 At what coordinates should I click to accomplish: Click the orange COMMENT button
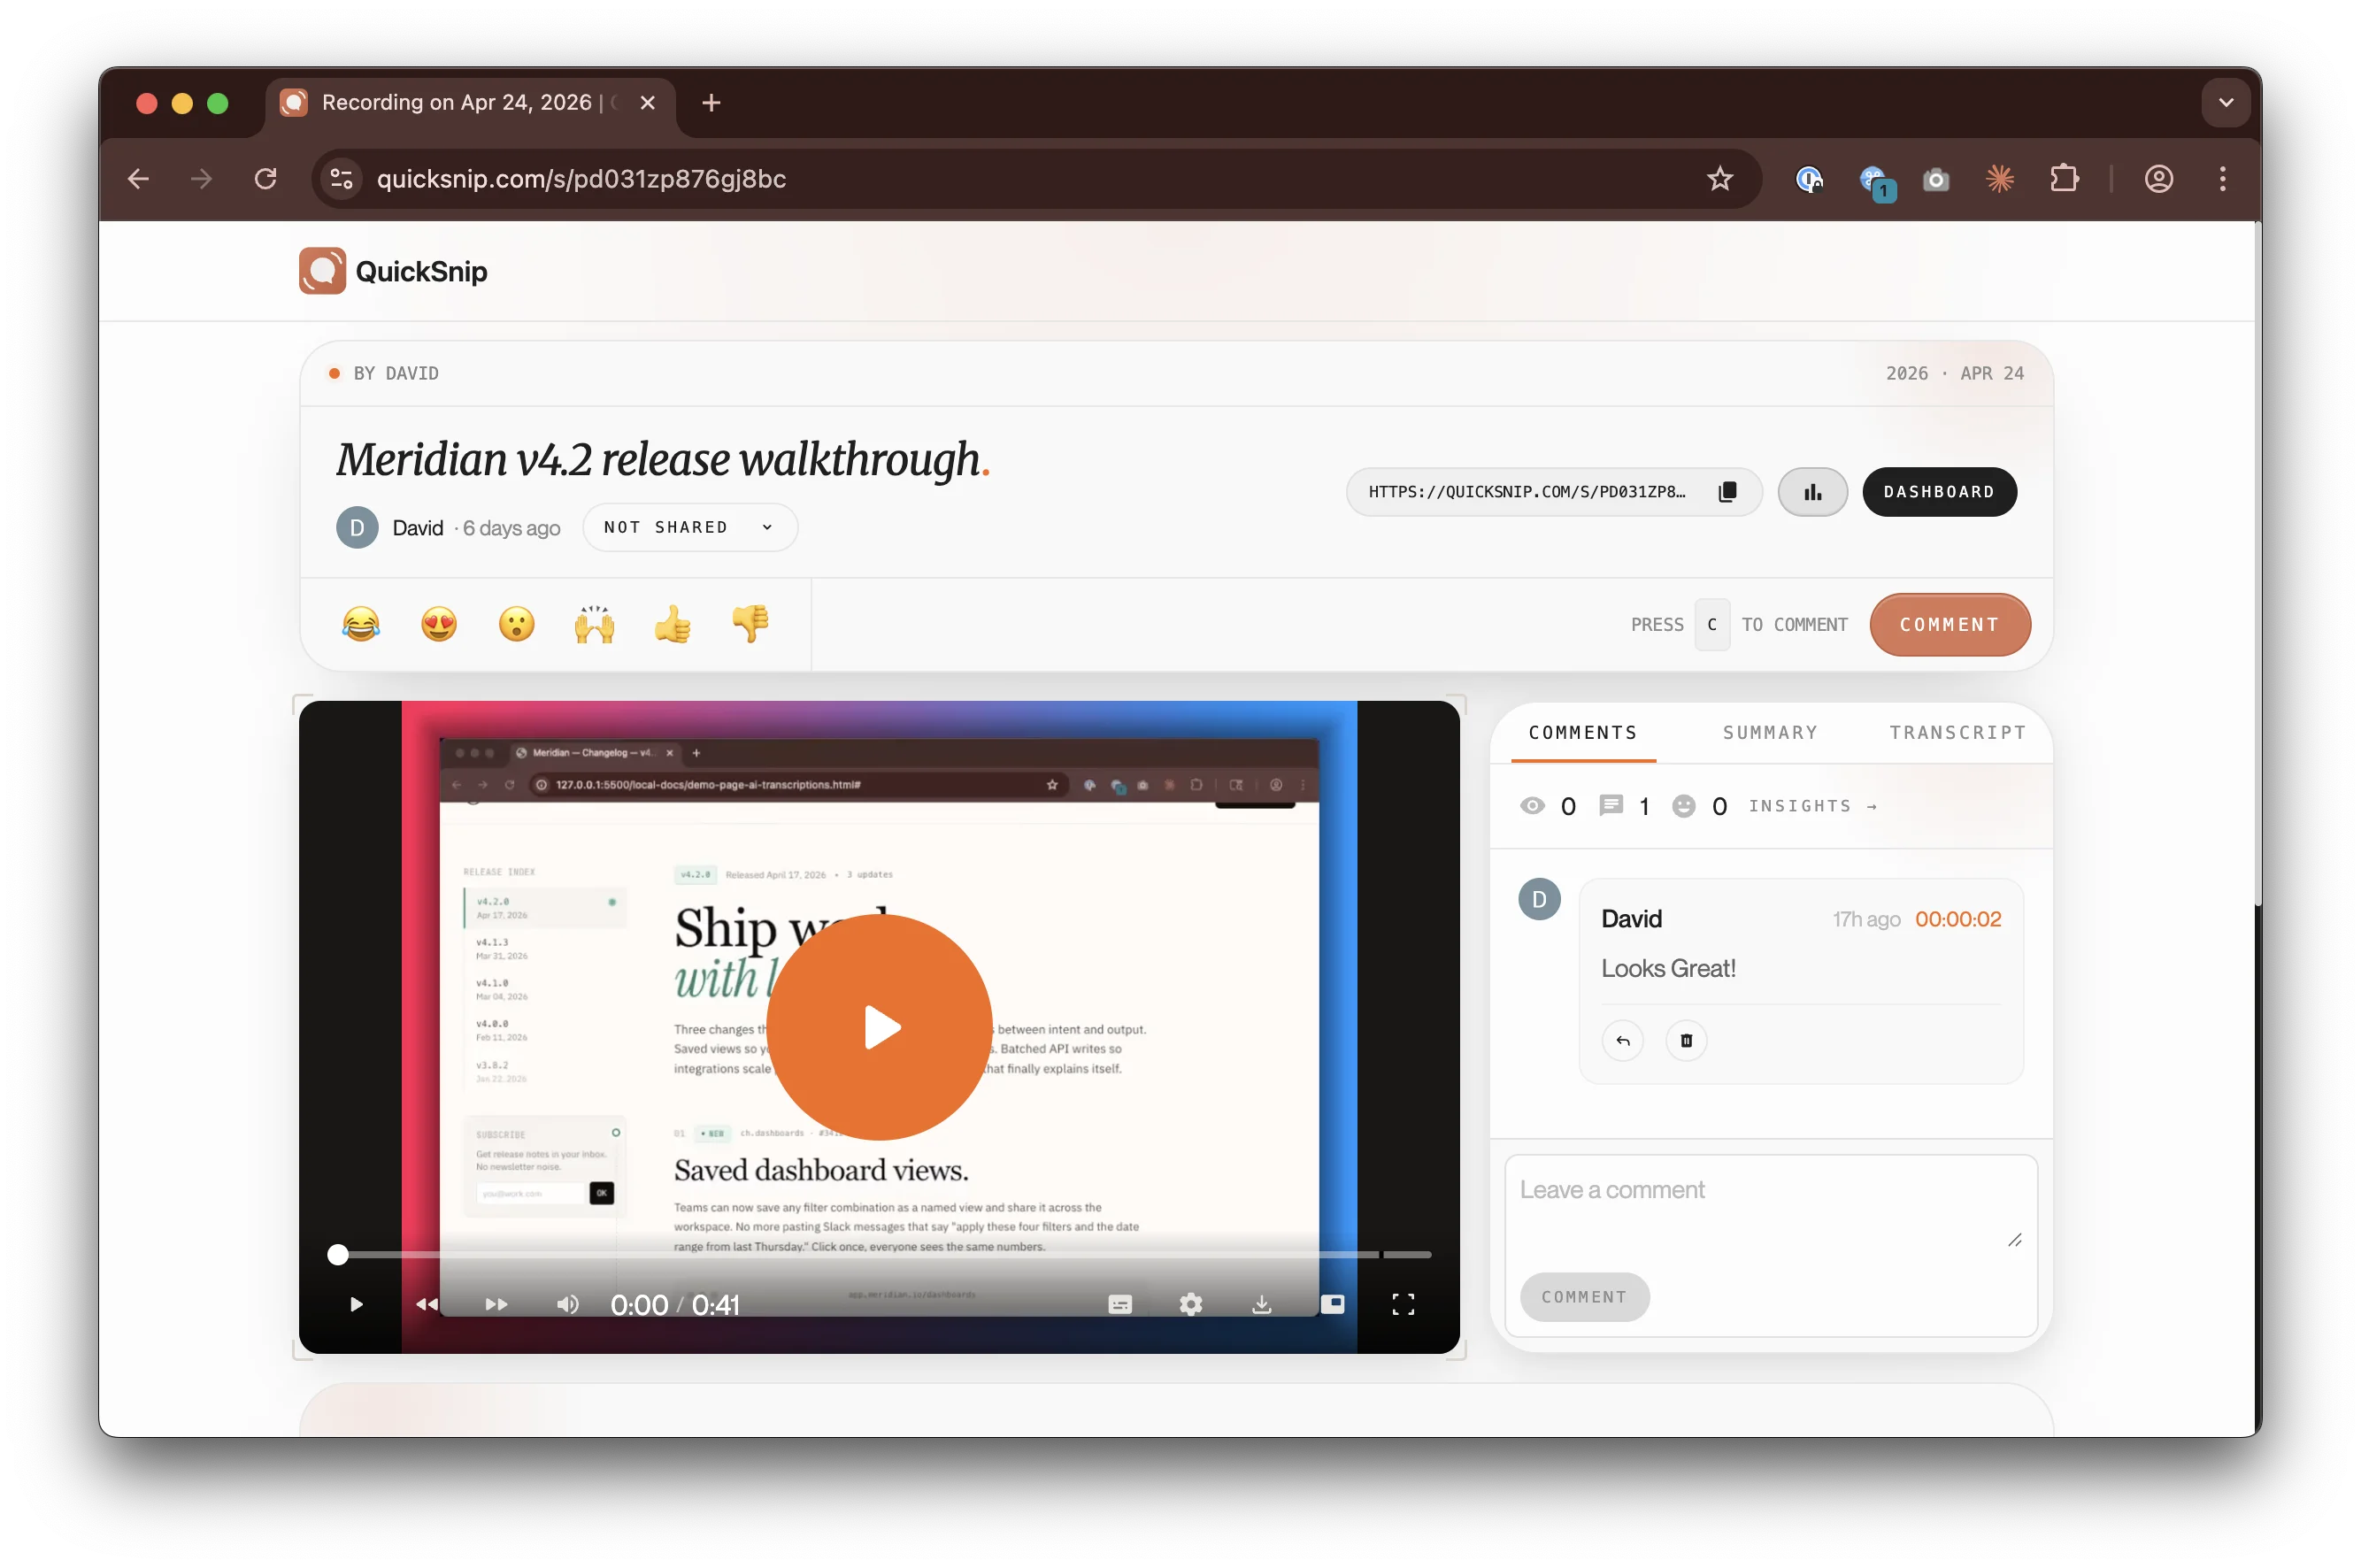[x=1949, y=625]
